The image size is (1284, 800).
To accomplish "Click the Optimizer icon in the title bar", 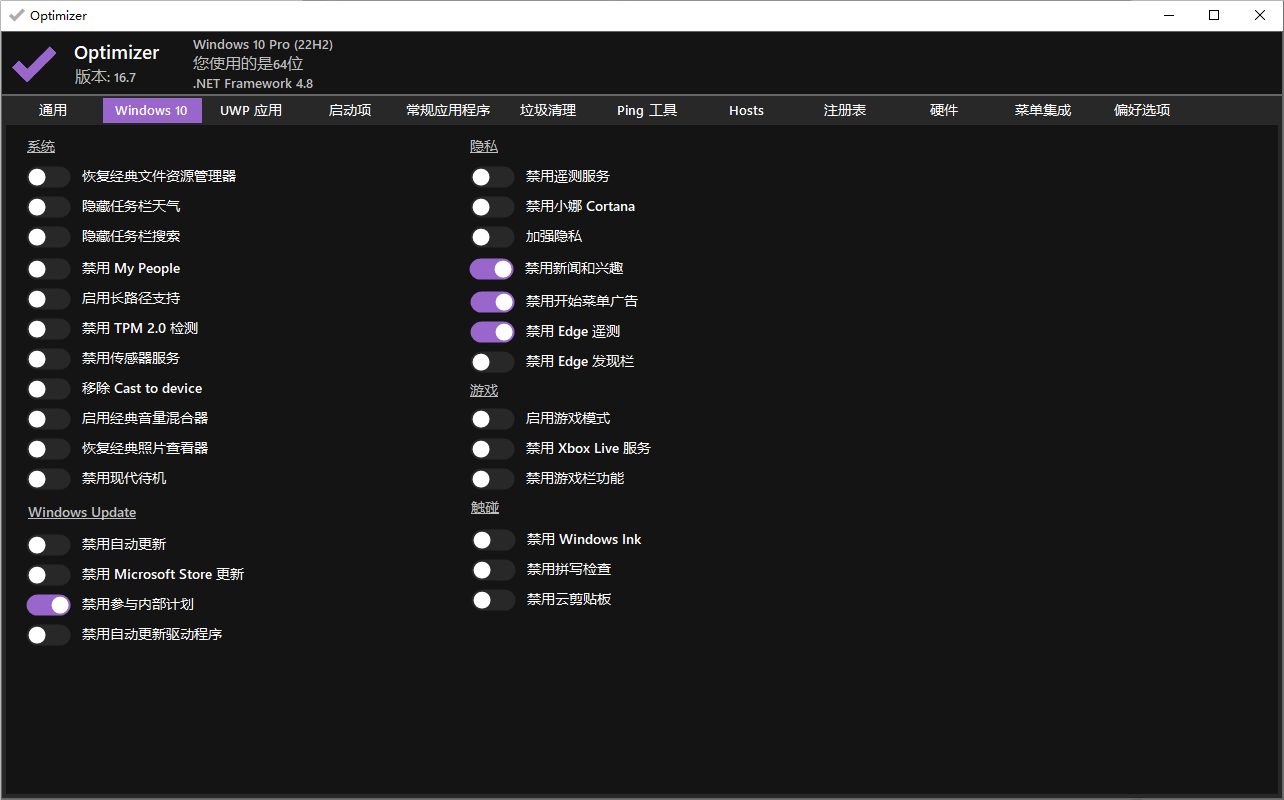I will (x=14, y=15).
